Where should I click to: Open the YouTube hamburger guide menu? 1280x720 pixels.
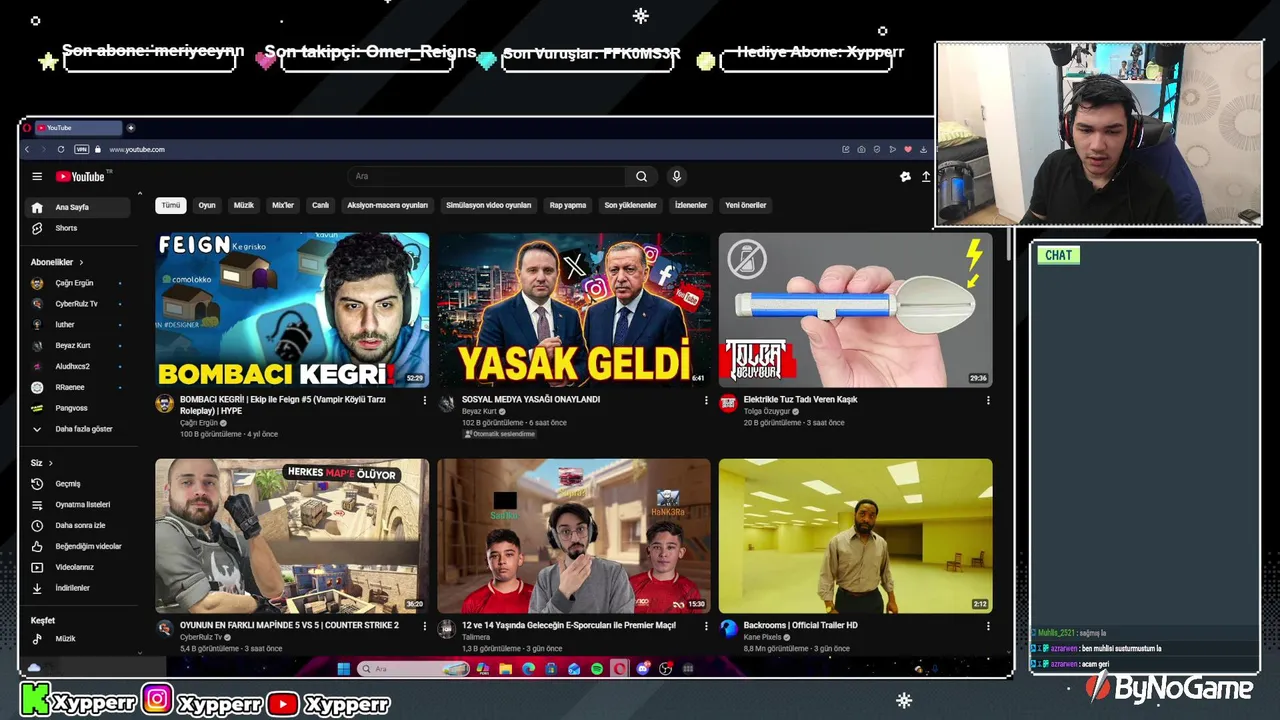[37, 177]
